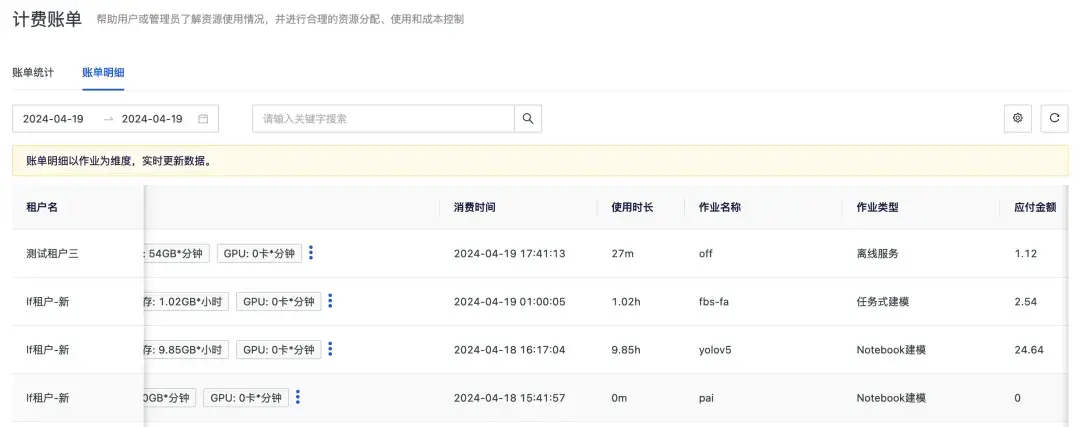This screenshot has height=427, width=1080.
Task: Set start date 2024-04-19 field
Action: click(x=53, y=118)
